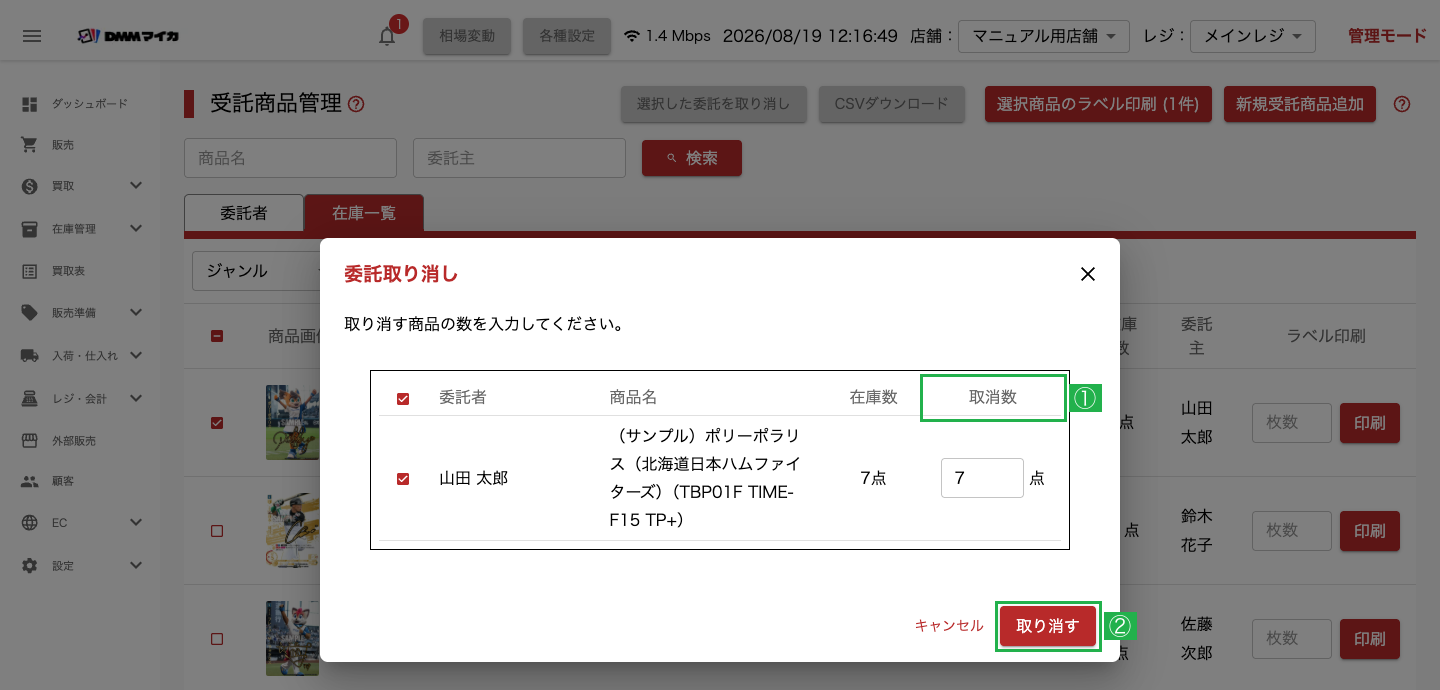This screenshot has height=690, width=1440.
Task: Toggle the dialog header select-all checkbox
Action: point(403,399)
